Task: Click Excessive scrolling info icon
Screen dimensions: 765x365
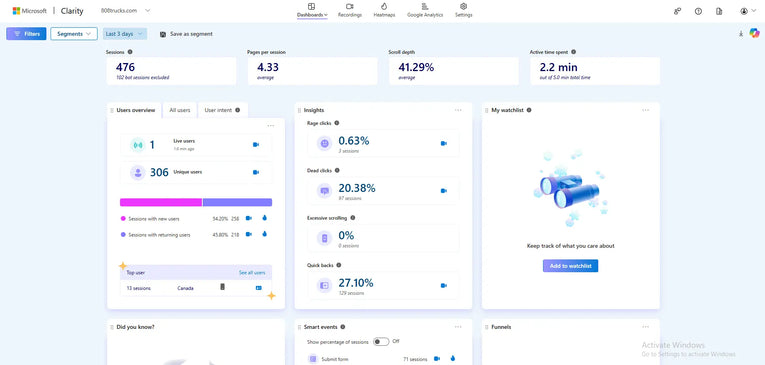Action: coord(353,218)
